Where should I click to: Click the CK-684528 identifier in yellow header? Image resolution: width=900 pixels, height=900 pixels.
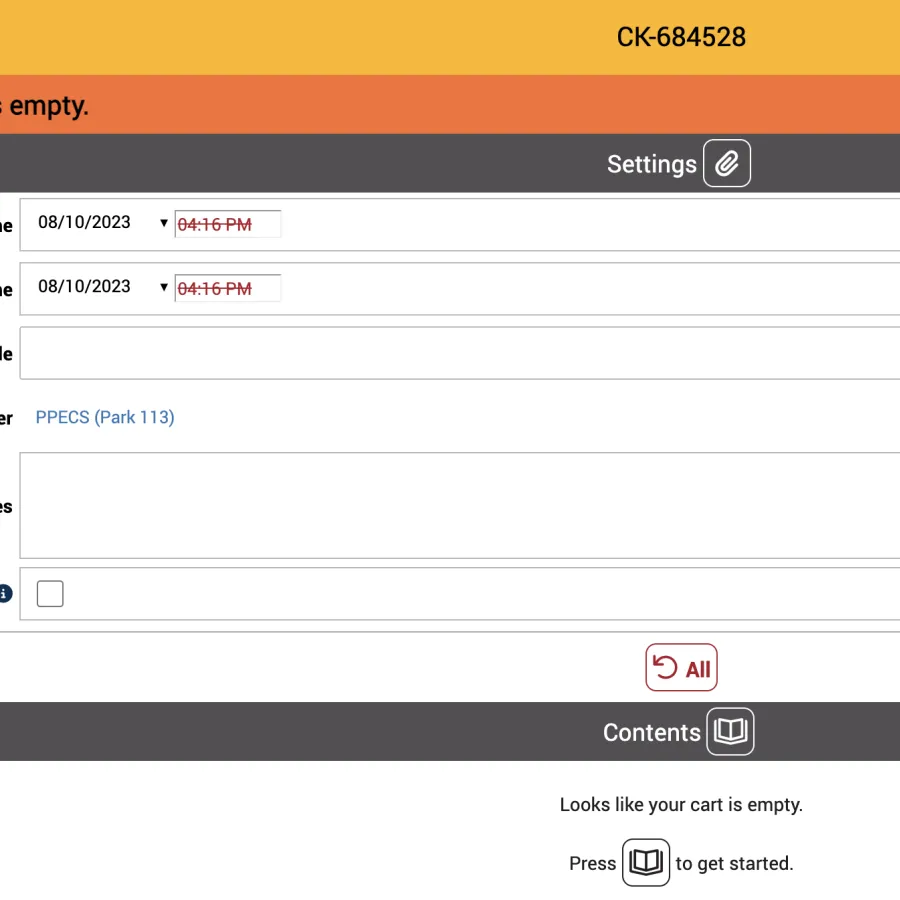pyautogui.click(x=681, y=38)
